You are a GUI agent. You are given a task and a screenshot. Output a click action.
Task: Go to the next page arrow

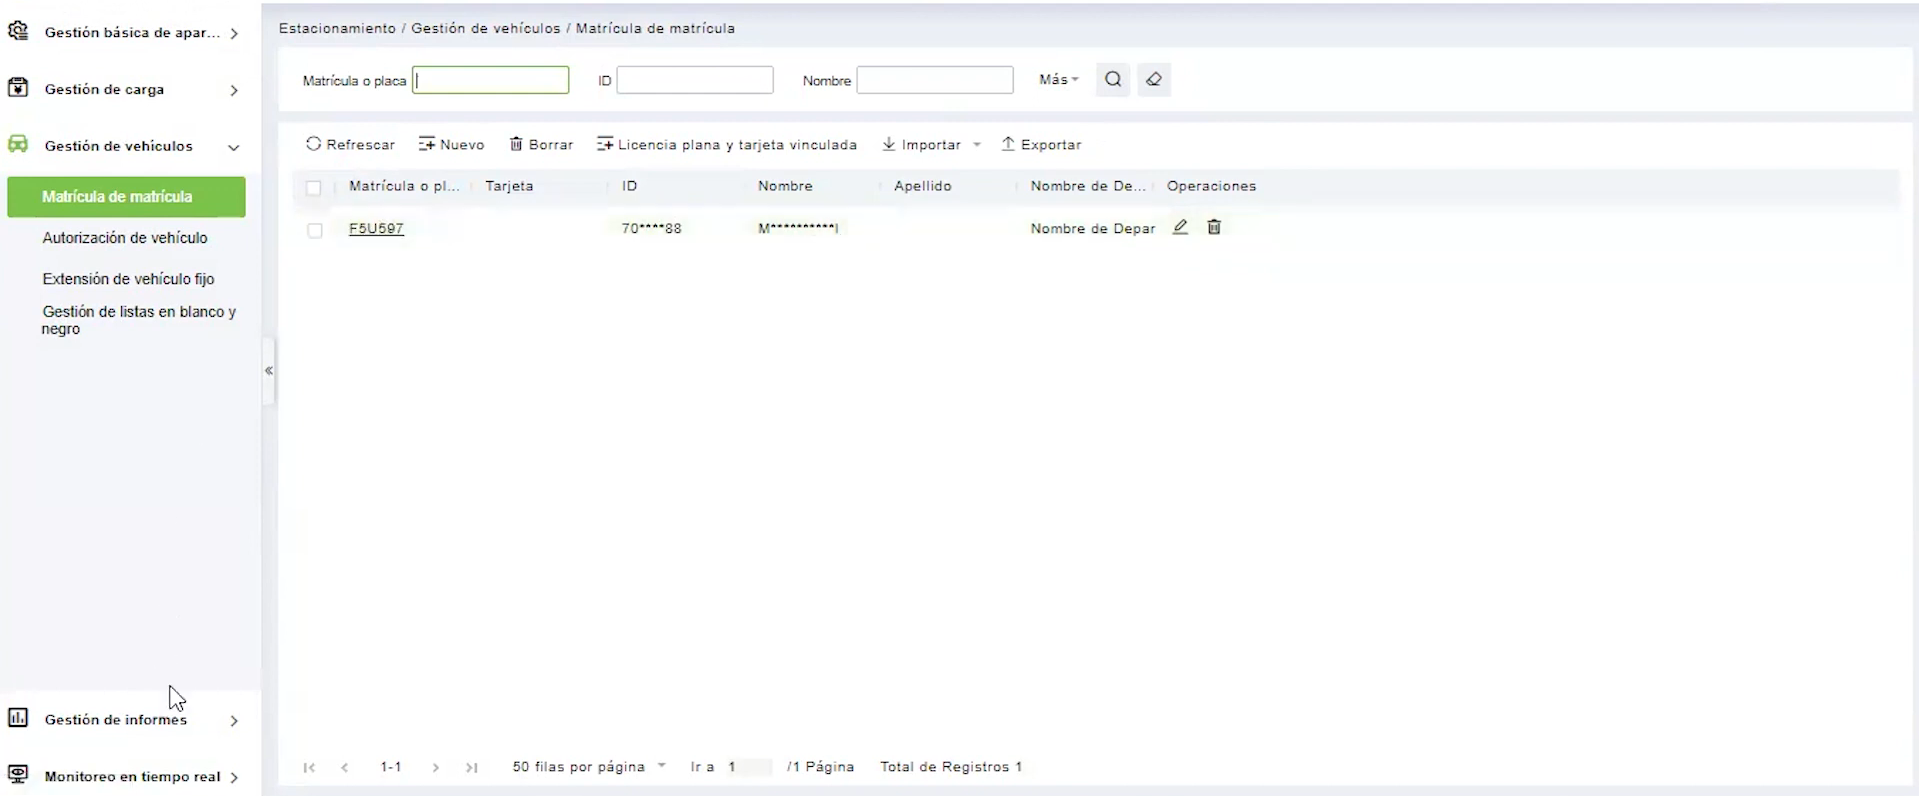(436, 767)
